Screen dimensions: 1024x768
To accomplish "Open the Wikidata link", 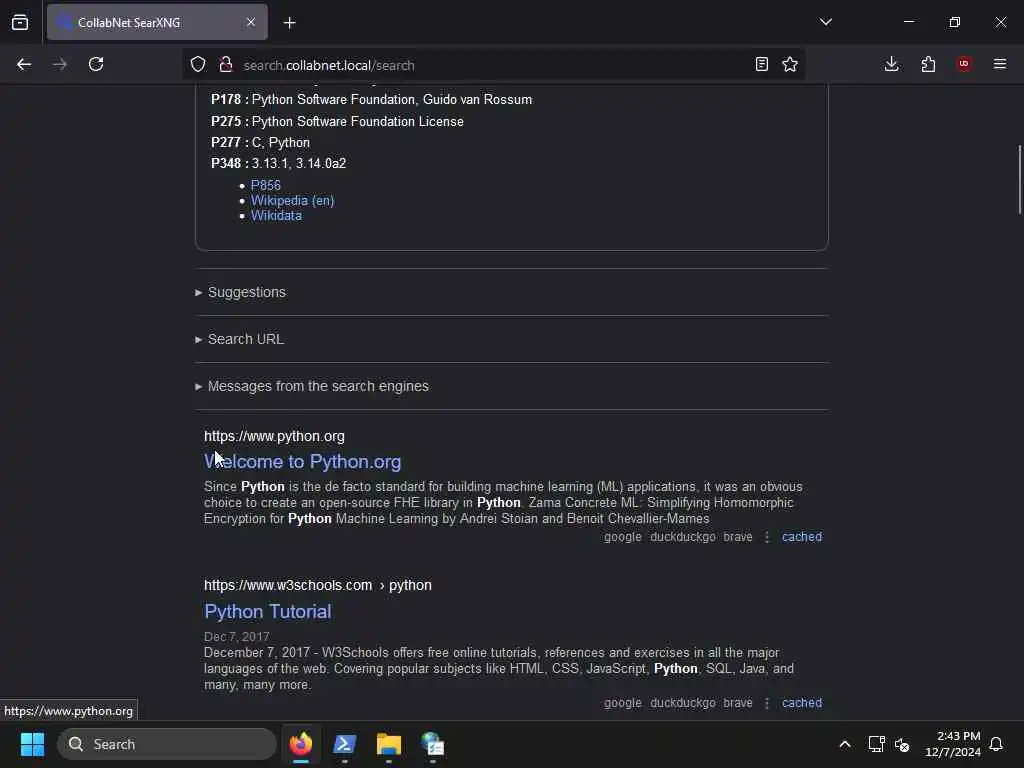I will [276, 216].
